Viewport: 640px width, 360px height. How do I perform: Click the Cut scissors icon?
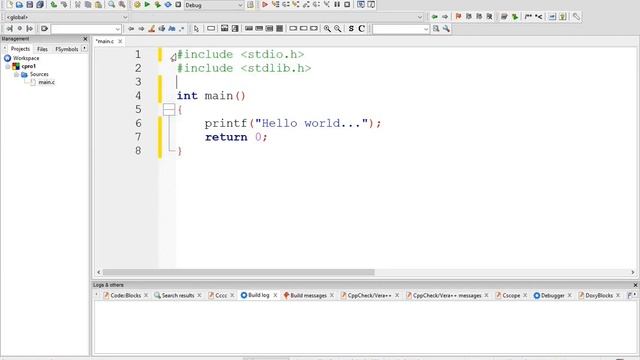[78, 5]
